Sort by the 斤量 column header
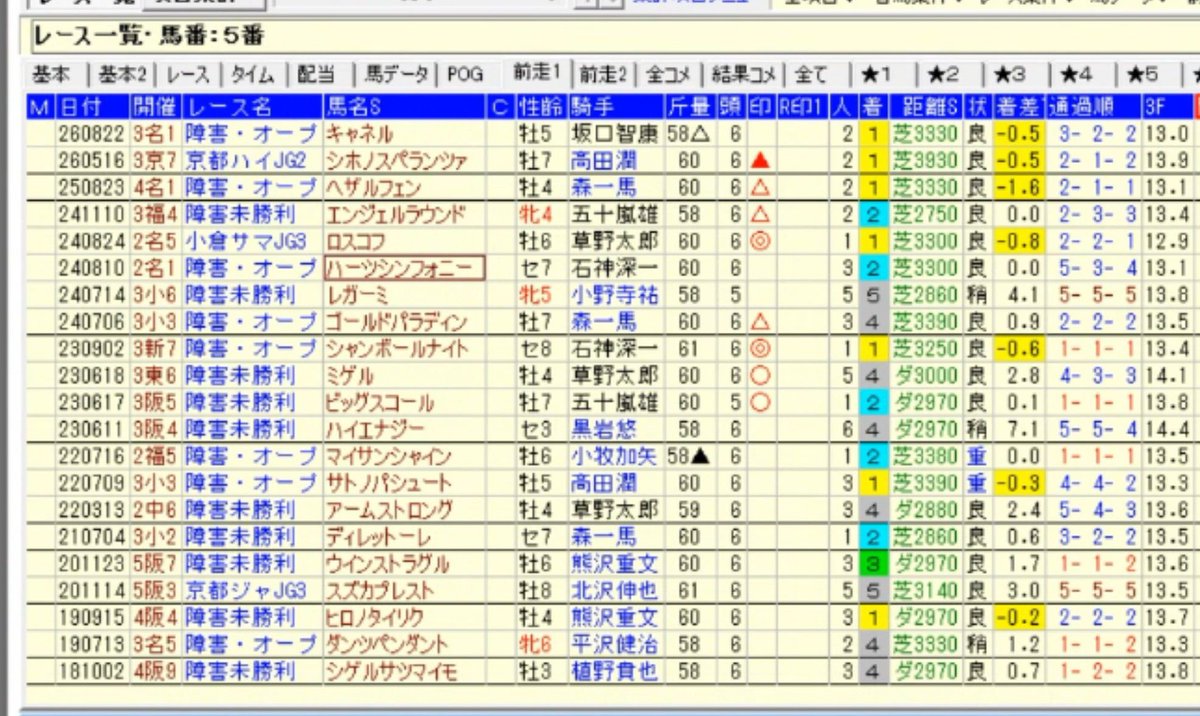Viewport: 1200px width, 716px height. (x=691, y=107)
